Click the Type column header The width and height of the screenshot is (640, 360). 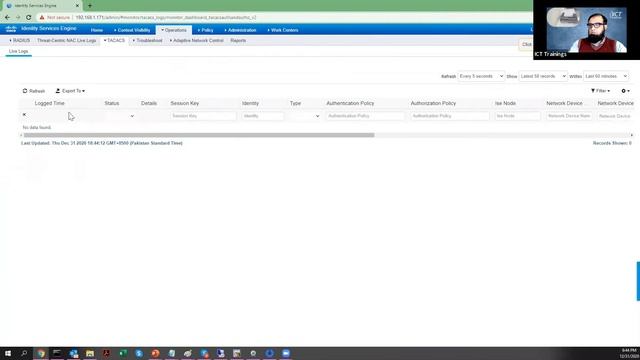295,104
